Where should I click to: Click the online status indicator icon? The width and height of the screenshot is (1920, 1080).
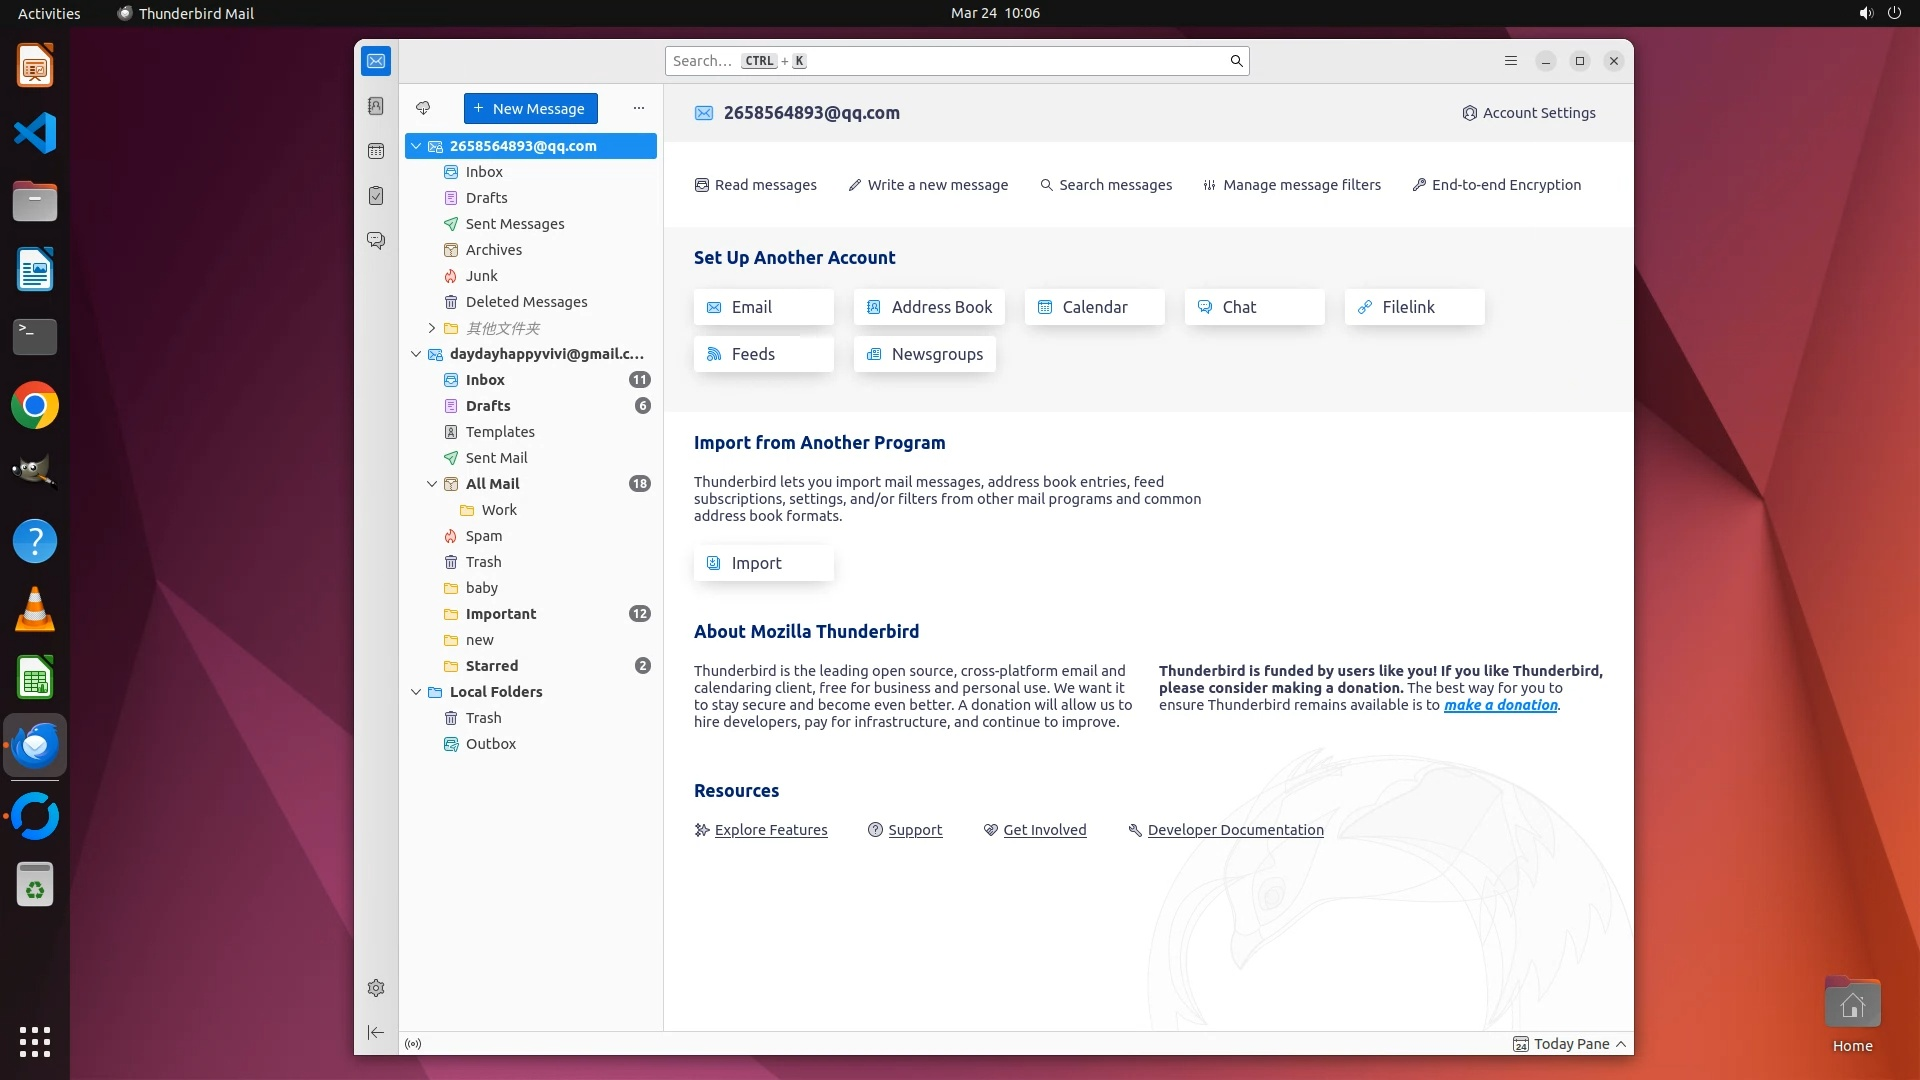click(x=413, y=1044)
